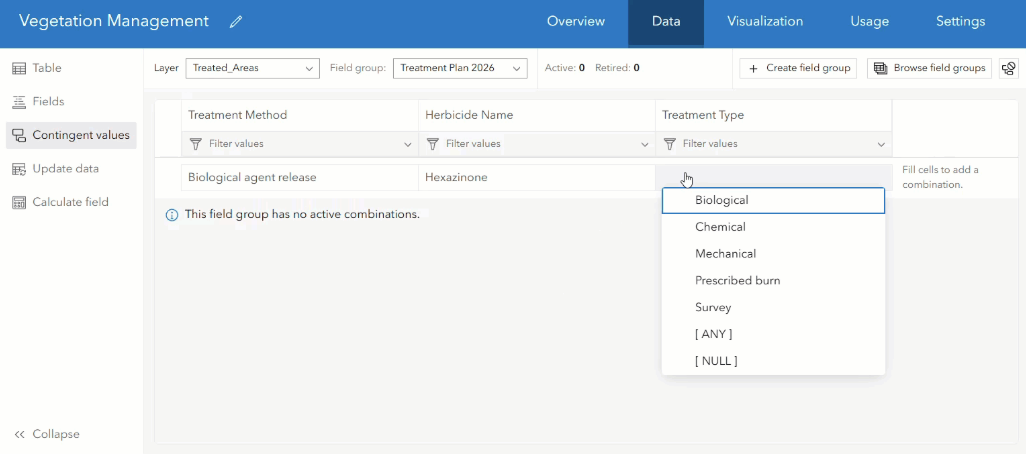Click the Treatment Type filter funnel icon
Image resolution: width=1026 pixels, height=464 pixels.
tap(669, 144)
